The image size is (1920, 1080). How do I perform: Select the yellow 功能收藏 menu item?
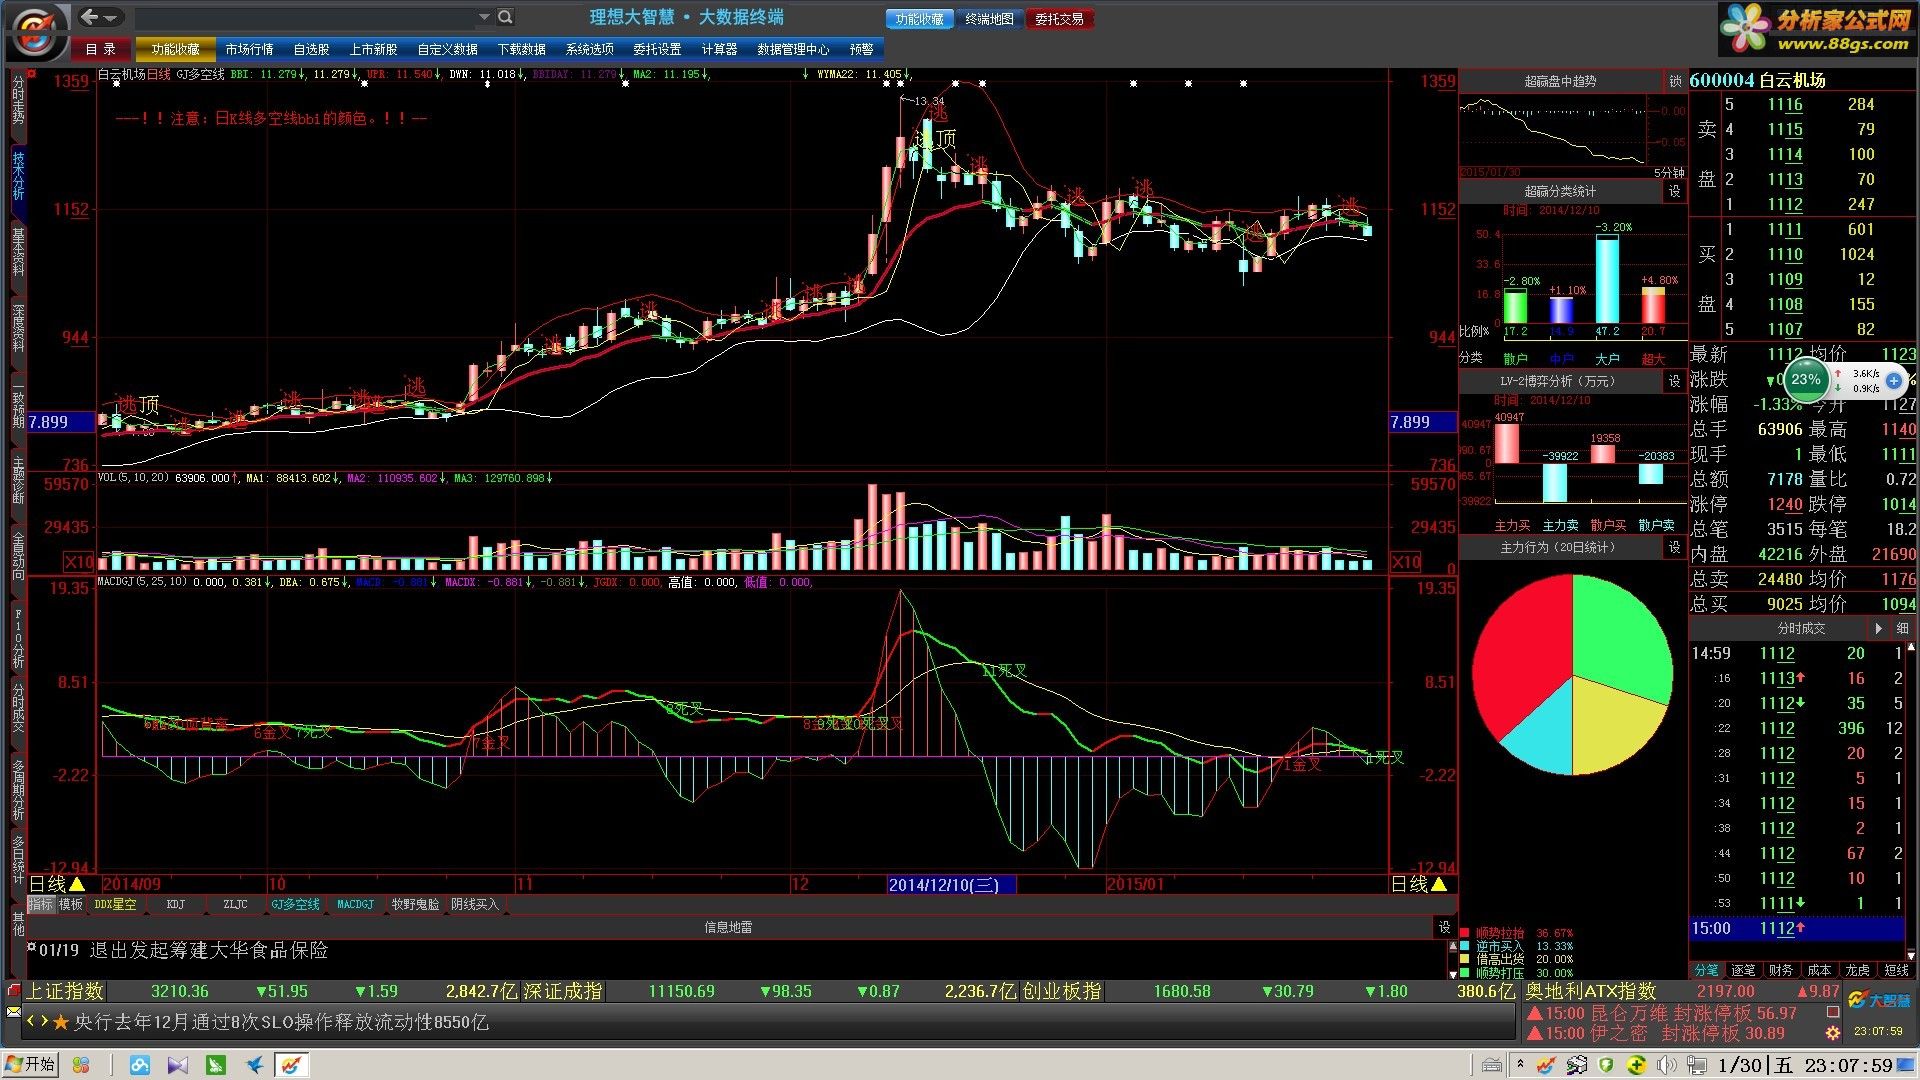tap(175, 49)
